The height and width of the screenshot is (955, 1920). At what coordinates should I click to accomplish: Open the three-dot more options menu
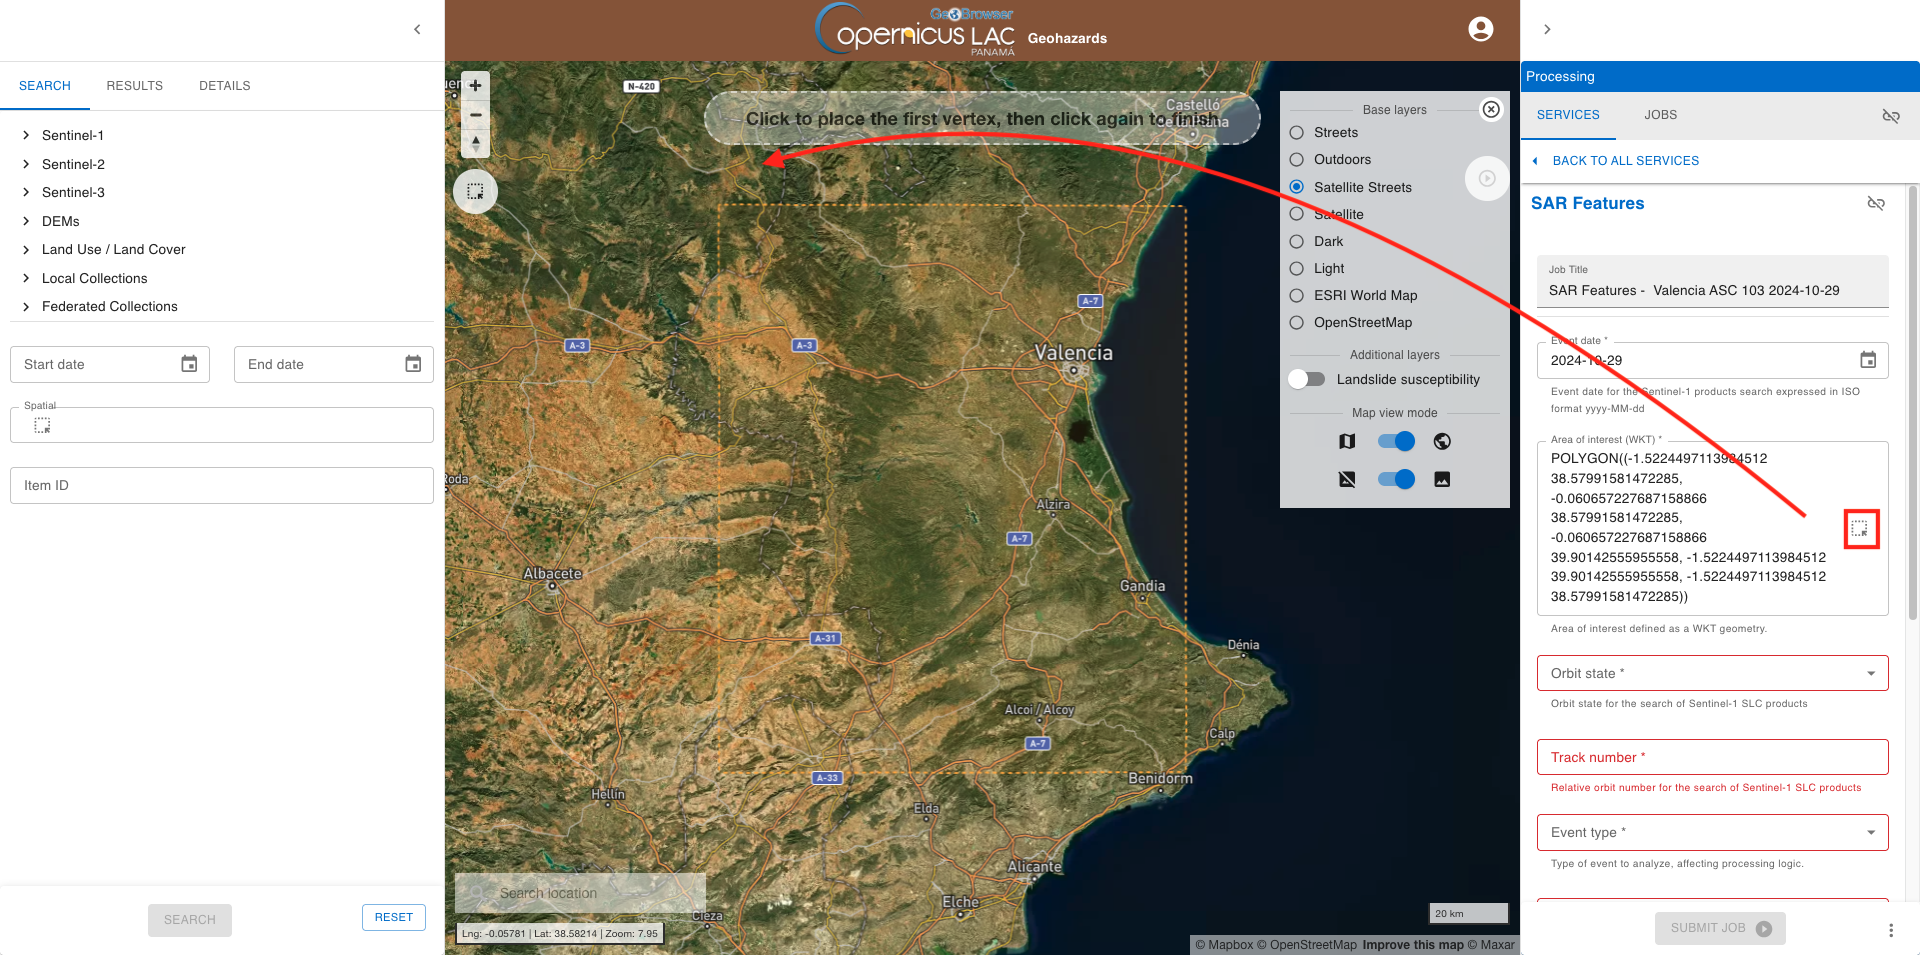click(1890, 930)
